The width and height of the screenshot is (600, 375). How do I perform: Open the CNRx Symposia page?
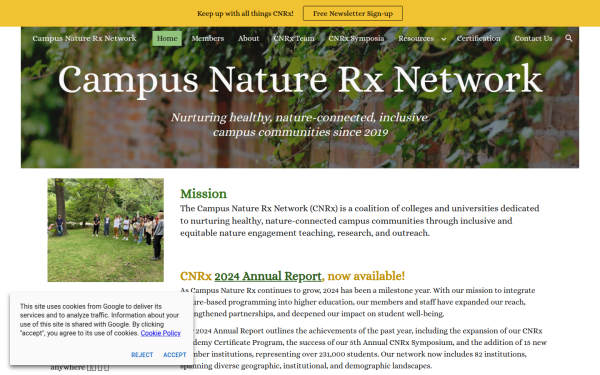point(356,38)
